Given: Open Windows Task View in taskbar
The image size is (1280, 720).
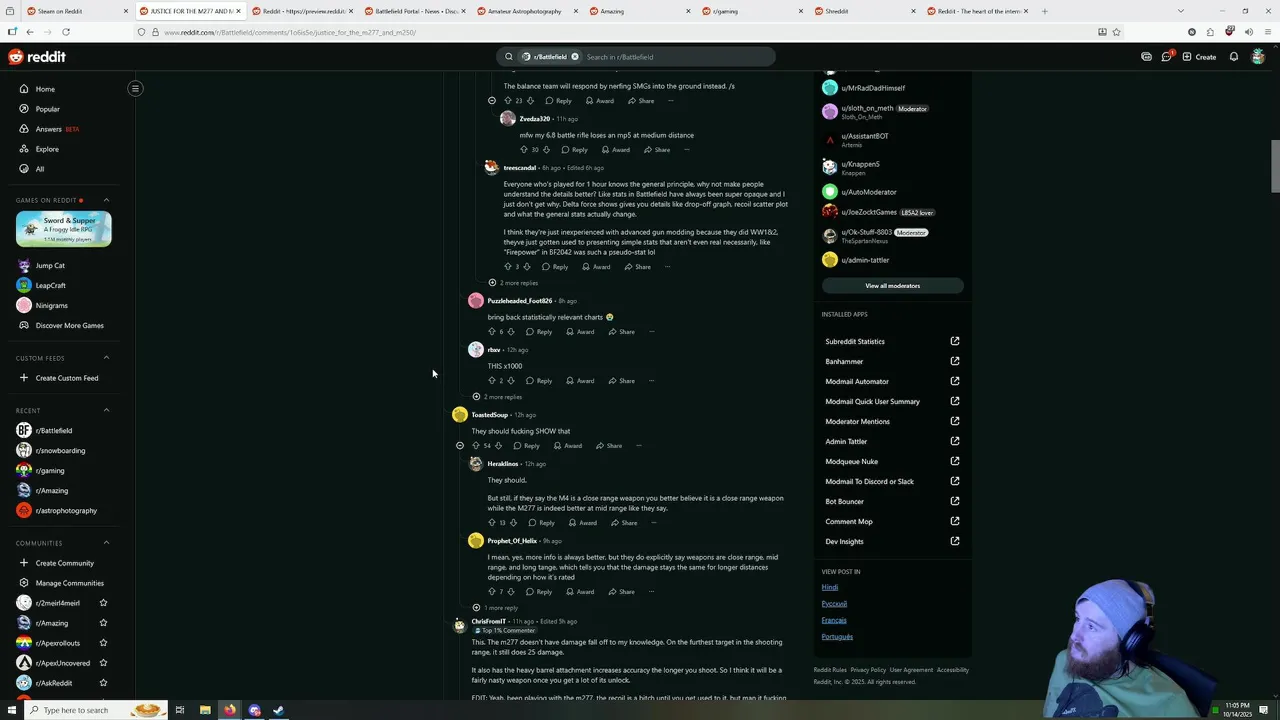Looking at the screenshot, I should tap(180, 710).
